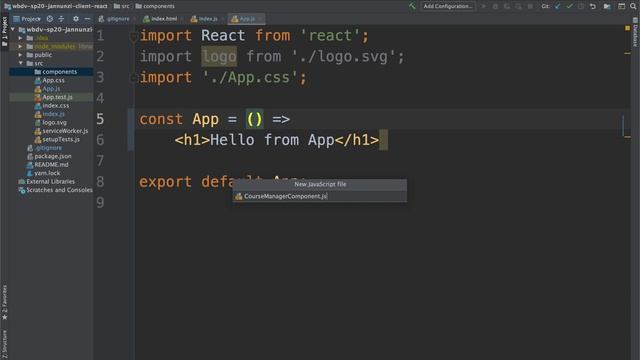Click 'Hello from App' text in code
The image size is (640, 360).
272,140
